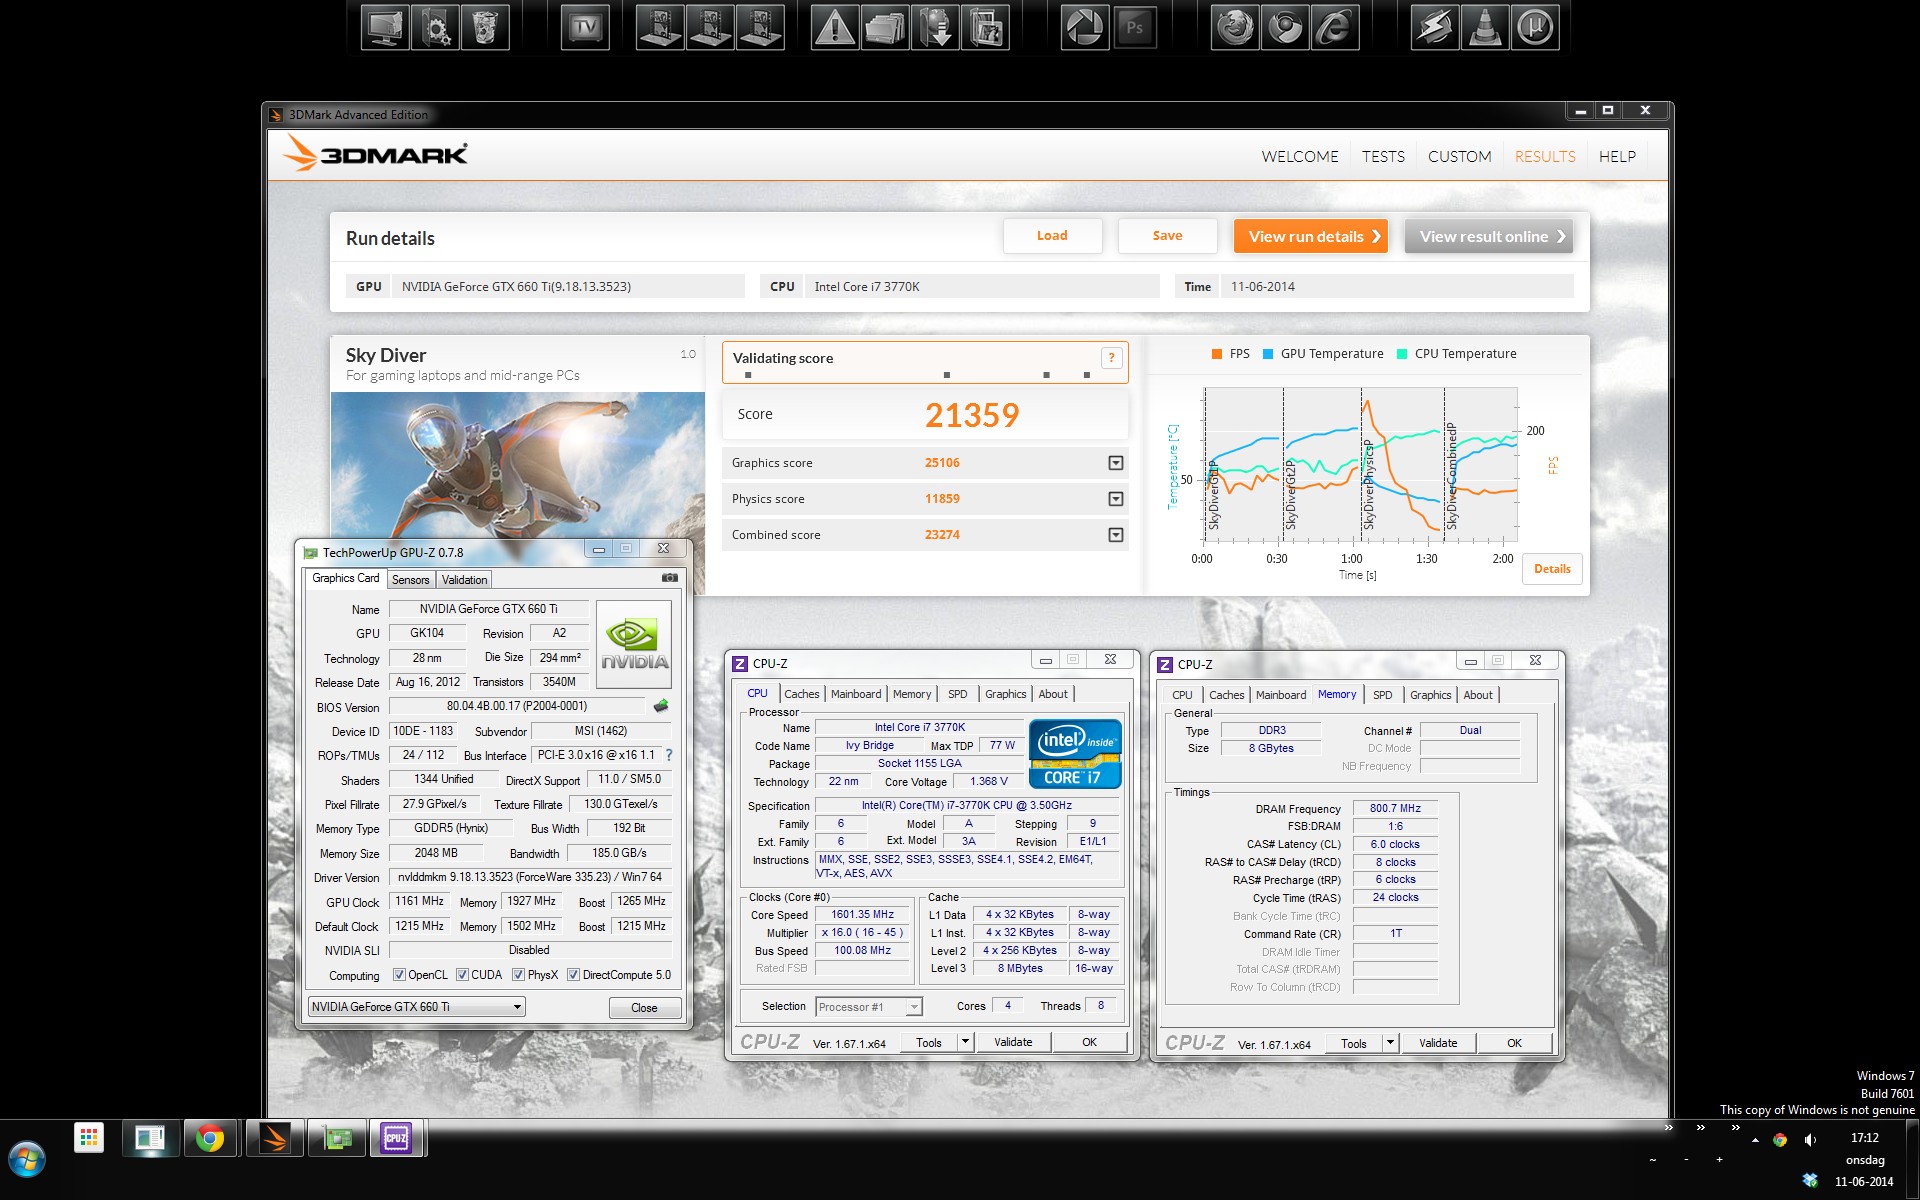This screenshot has width=1920, height=1200.
Task: Click the Details button under the chart
Action: (1552, 569)
